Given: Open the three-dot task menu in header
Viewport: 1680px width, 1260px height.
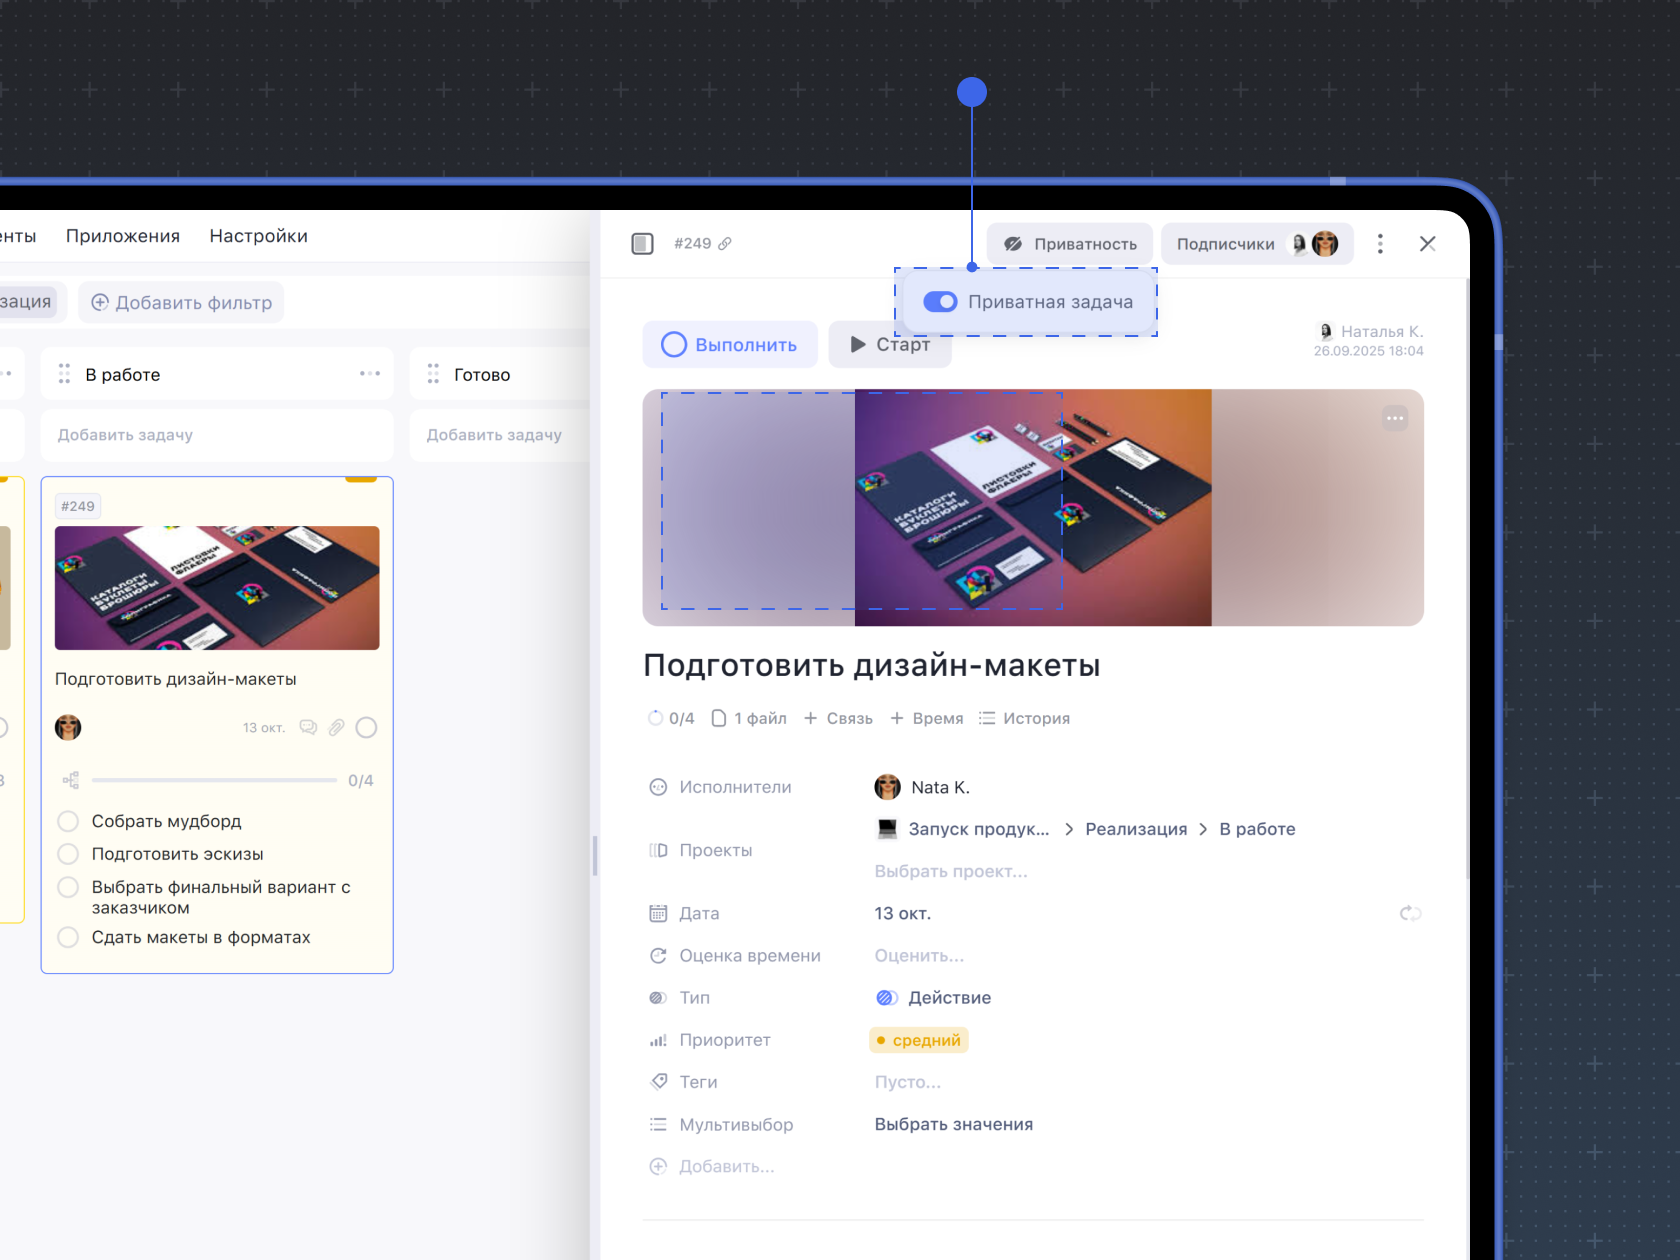Looking at the screenshot, I should 1380,244.
